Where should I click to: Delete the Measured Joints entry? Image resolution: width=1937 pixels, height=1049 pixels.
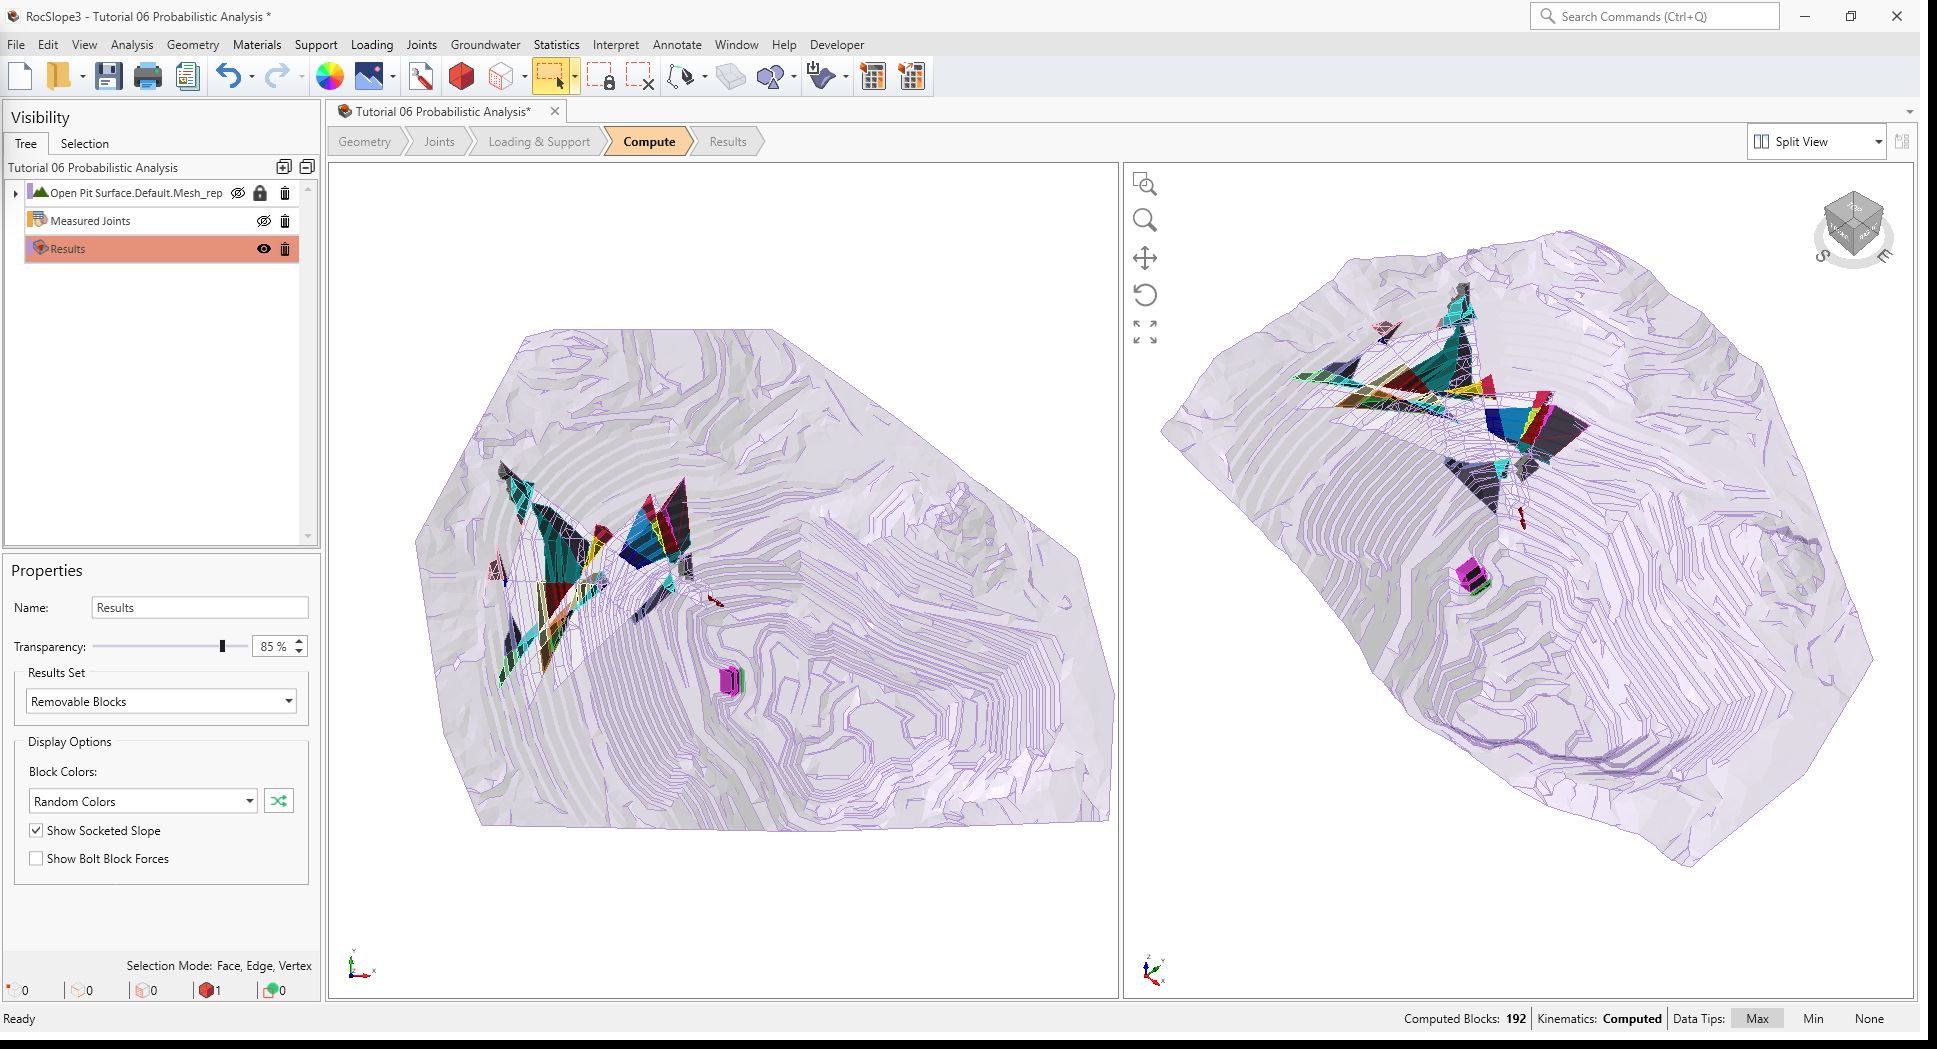click(285, 221)
